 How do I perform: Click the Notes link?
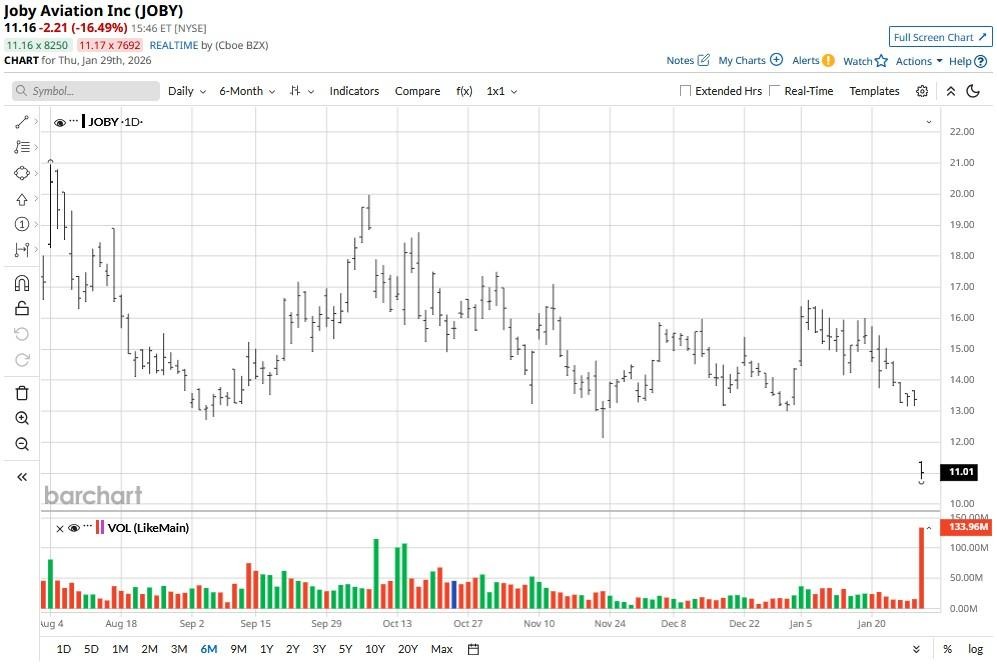click(680, 60)
